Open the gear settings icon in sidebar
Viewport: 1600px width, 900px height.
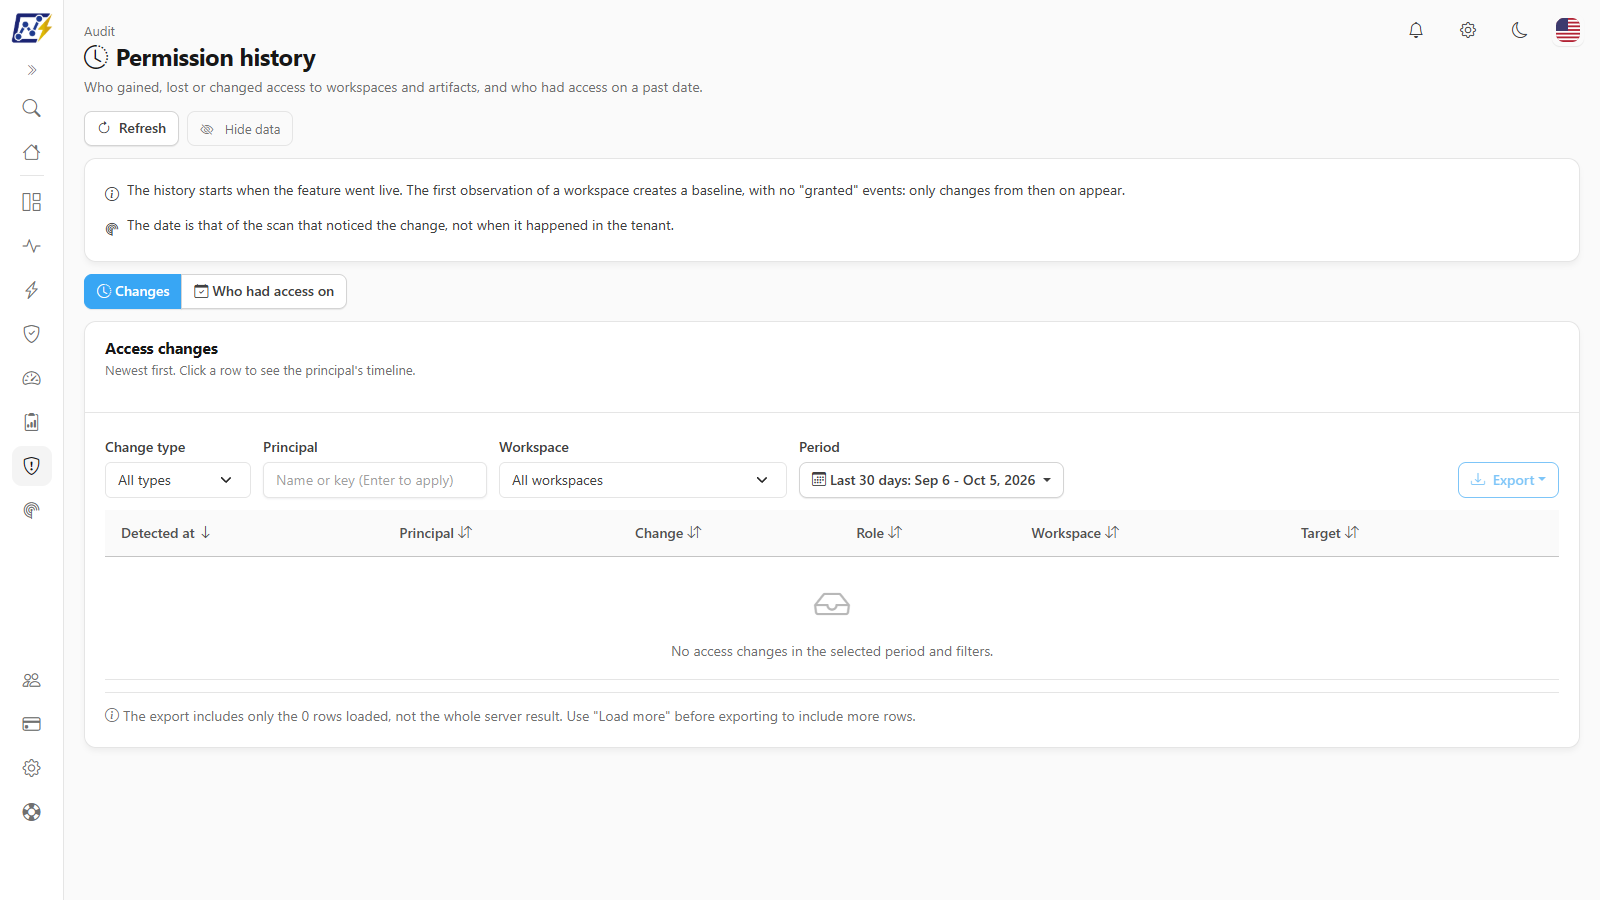[32, 768]
